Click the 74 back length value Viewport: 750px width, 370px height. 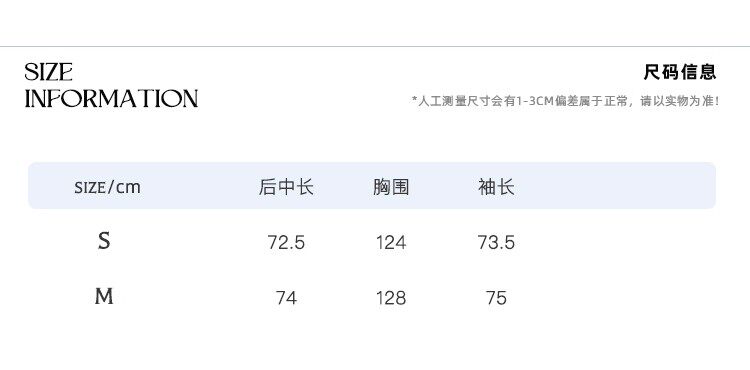click(x=286, y=298)
